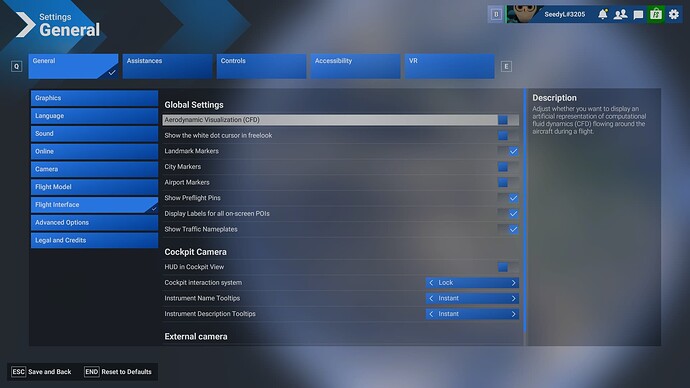Open the chat messages icon
This screenshot has height=388, width=690.
click(638, 15)
